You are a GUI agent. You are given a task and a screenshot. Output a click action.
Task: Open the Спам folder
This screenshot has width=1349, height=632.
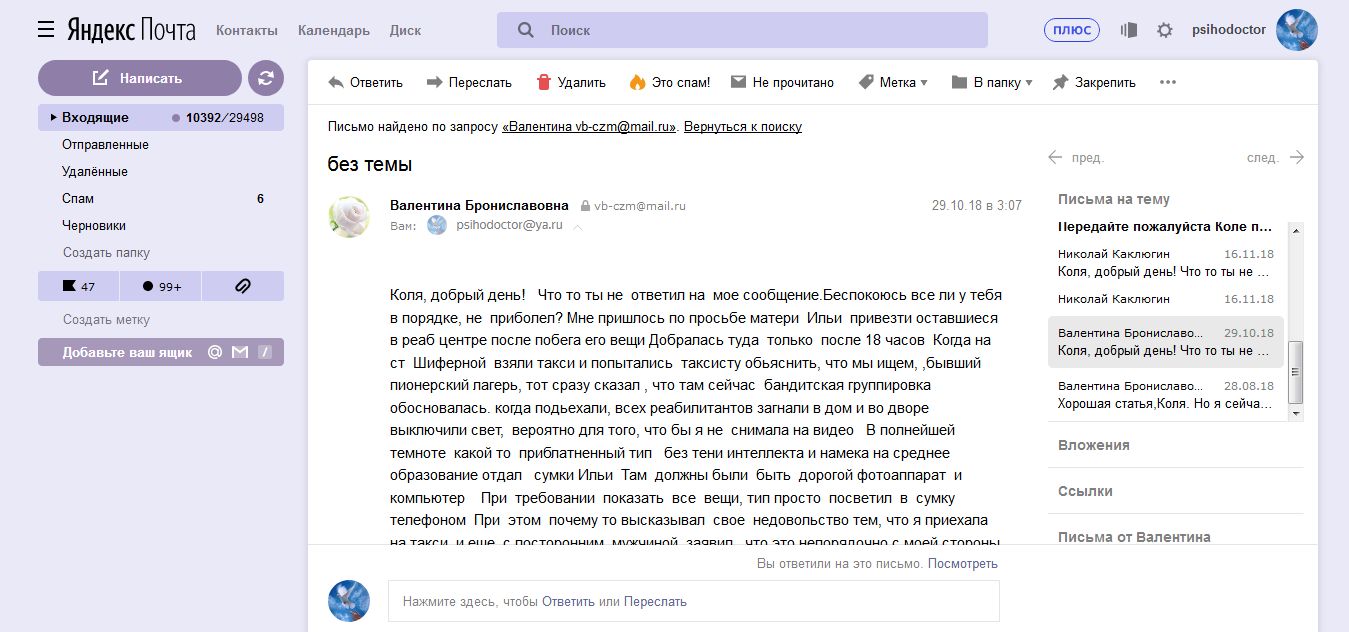click(x=78, y=199)
